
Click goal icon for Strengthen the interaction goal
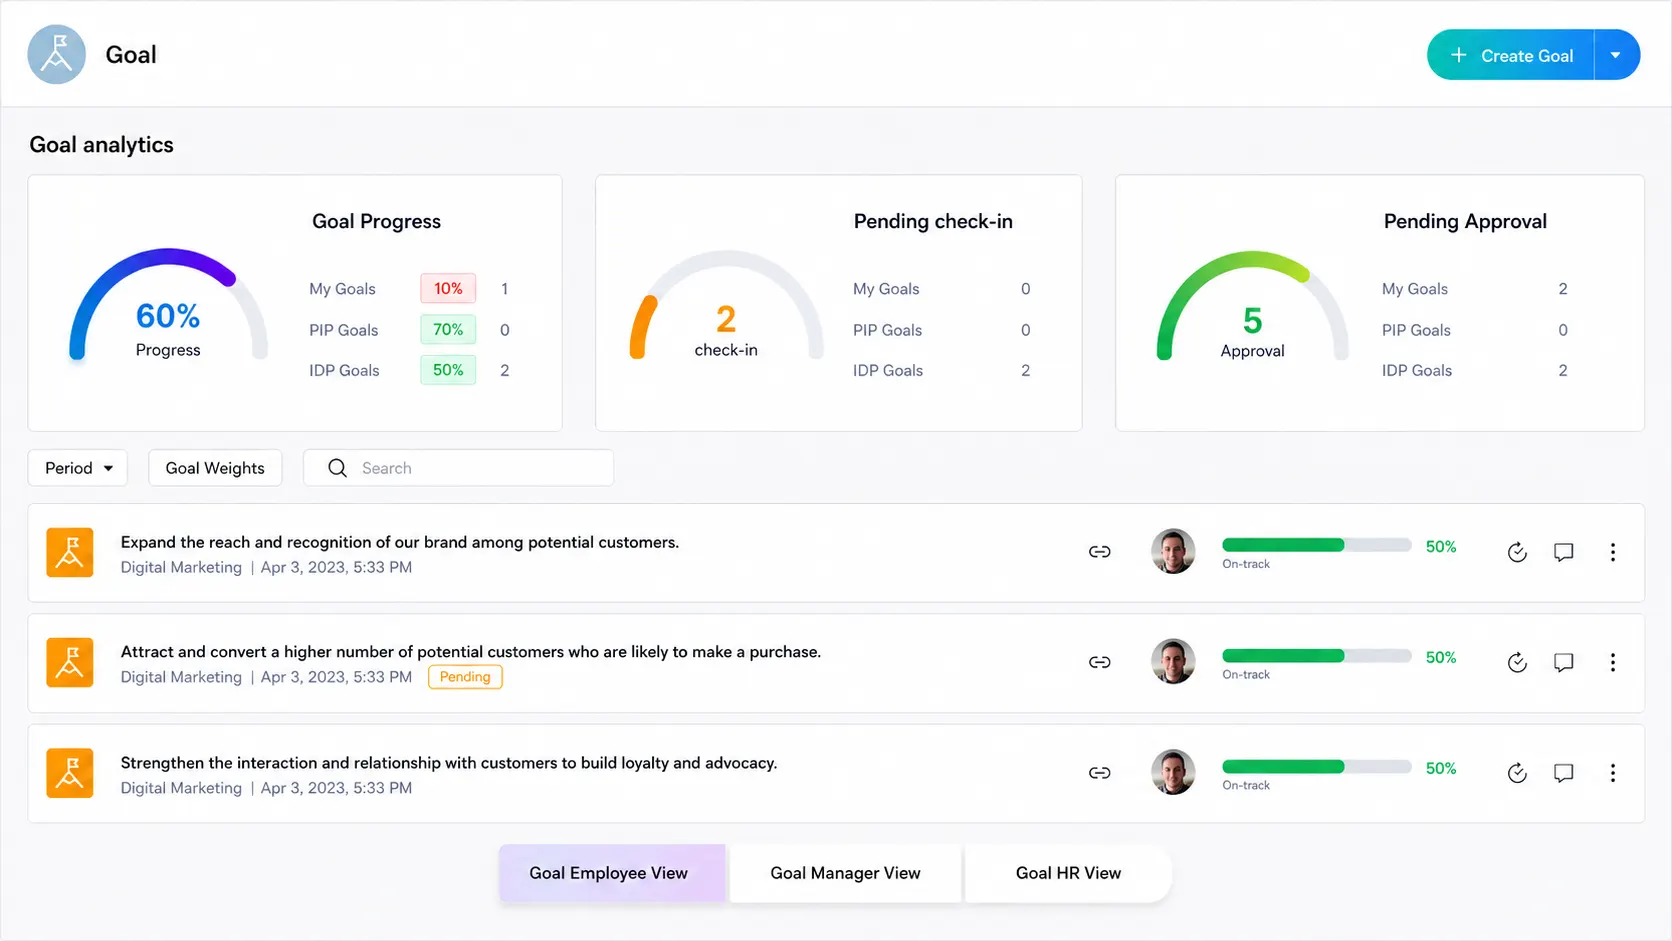(70, 773)
